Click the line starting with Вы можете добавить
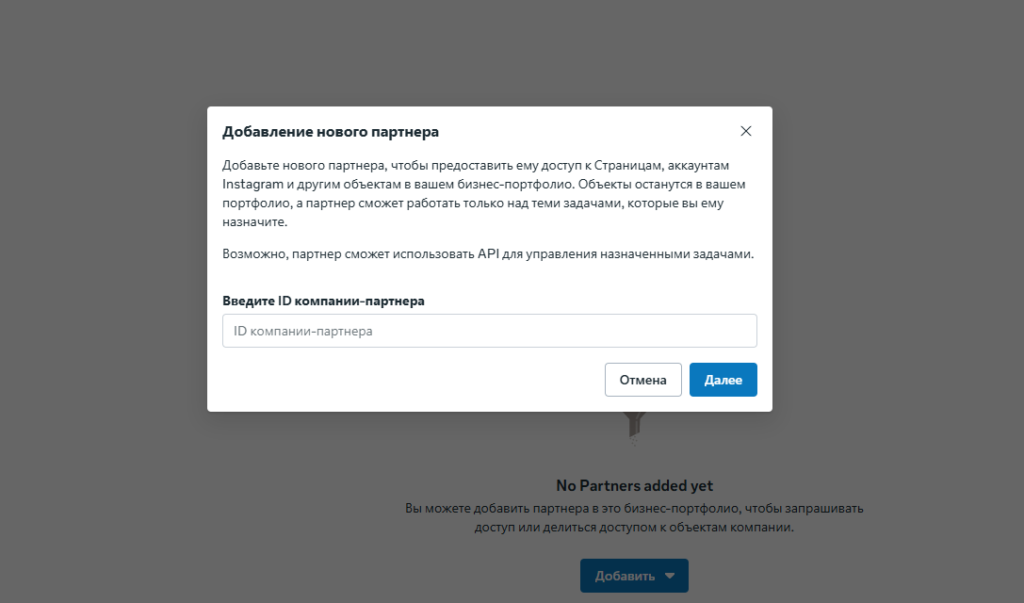The width and height of the screenshot is (1024, 603). coord(634,508)
